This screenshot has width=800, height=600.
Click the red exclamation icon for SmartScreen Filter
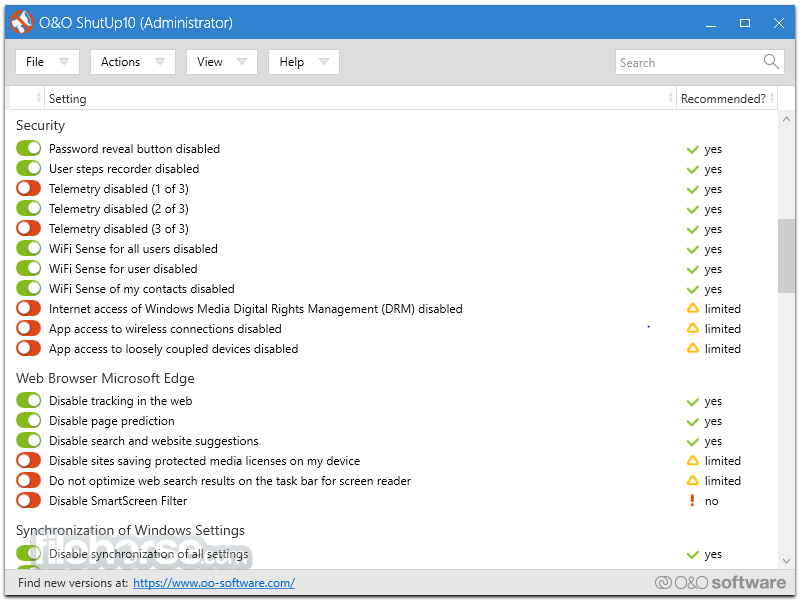pyautogui.click(x=692, y=501)
